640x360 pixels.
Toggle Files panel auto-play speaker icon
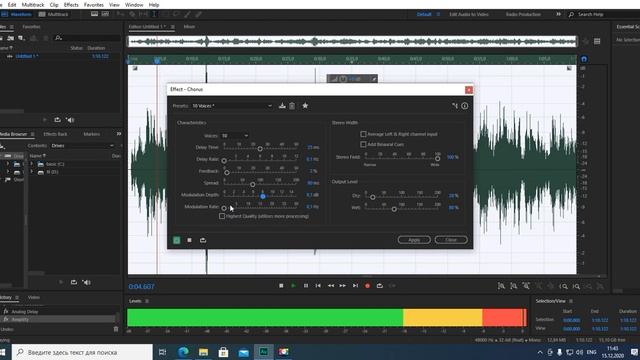[71, 120]
